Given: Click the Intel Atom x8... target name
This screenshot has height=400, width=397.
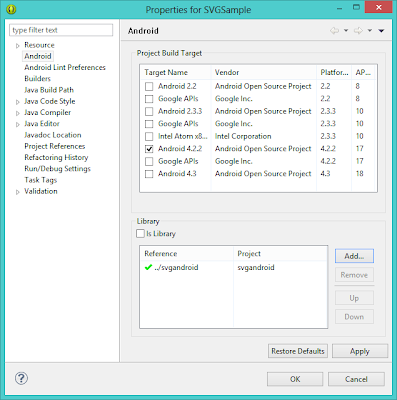Looking at the screenshot, I should 183,136.
